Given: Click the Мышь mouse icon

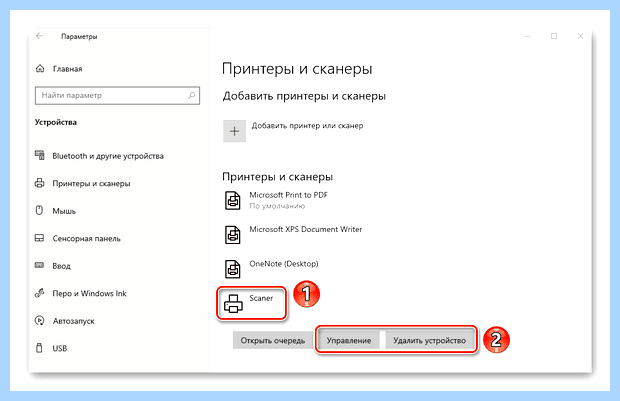Looking at the screenshot, I should click(x=39, y=210).
